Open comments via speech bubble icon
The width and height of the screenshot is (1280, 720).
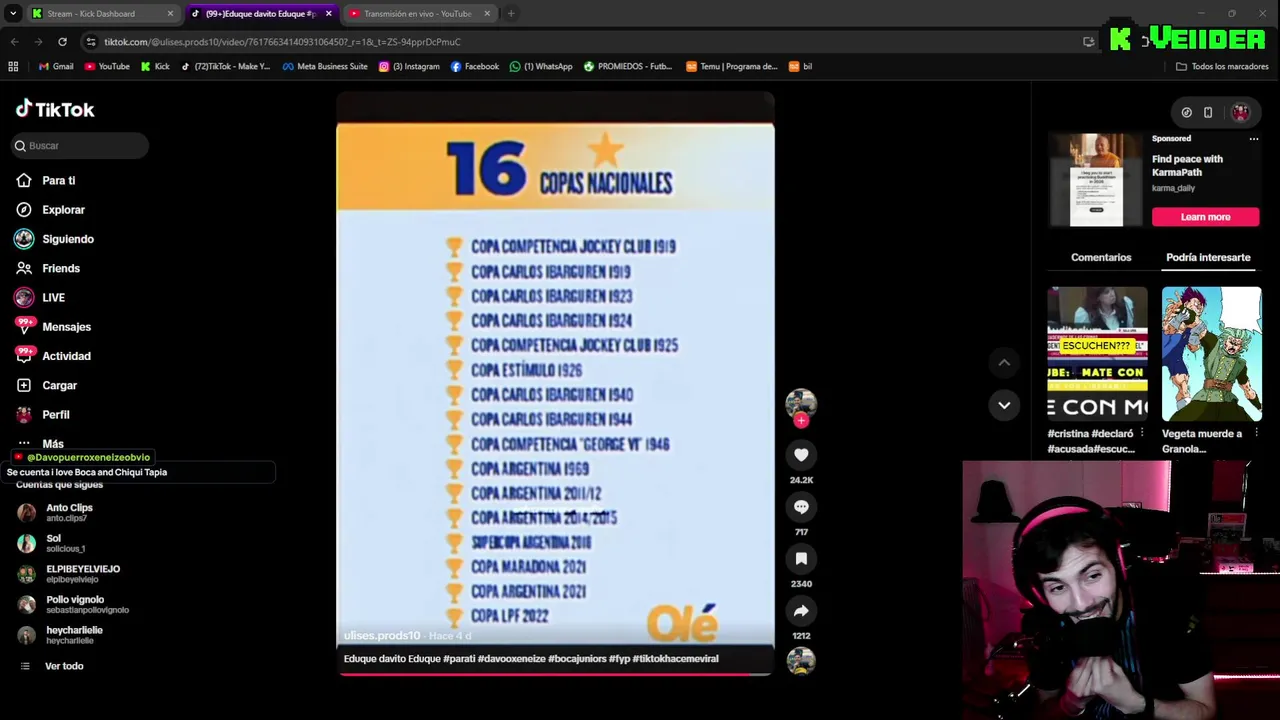point(801,507)
